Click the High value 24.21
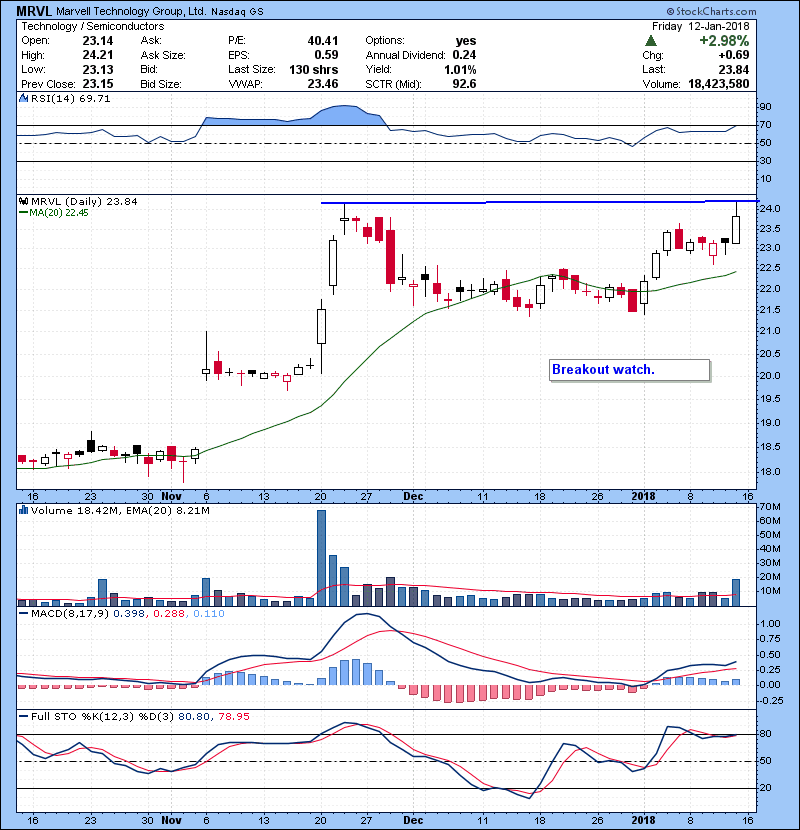The width and height of the screenshot is (800, 830). tap(98, 55)
